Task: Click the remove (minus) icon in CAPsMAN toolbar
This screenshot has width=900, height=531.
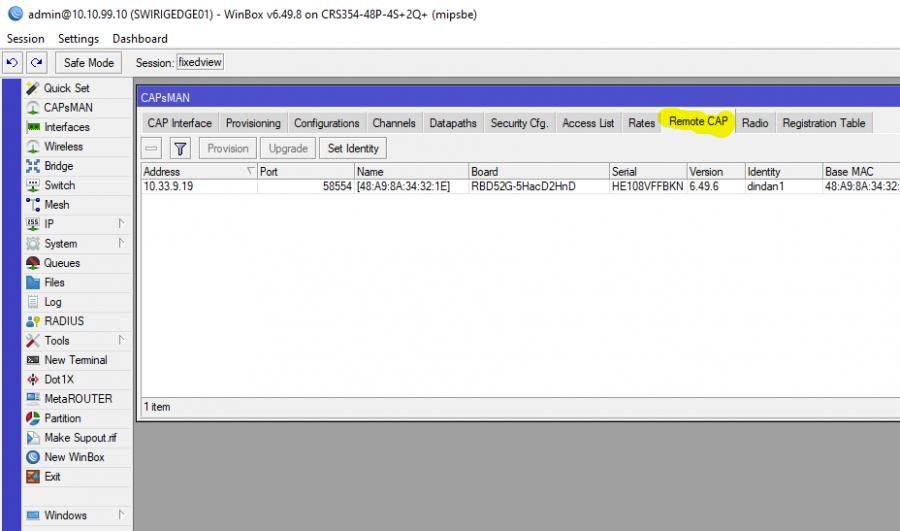Action: tap(152, 148)
